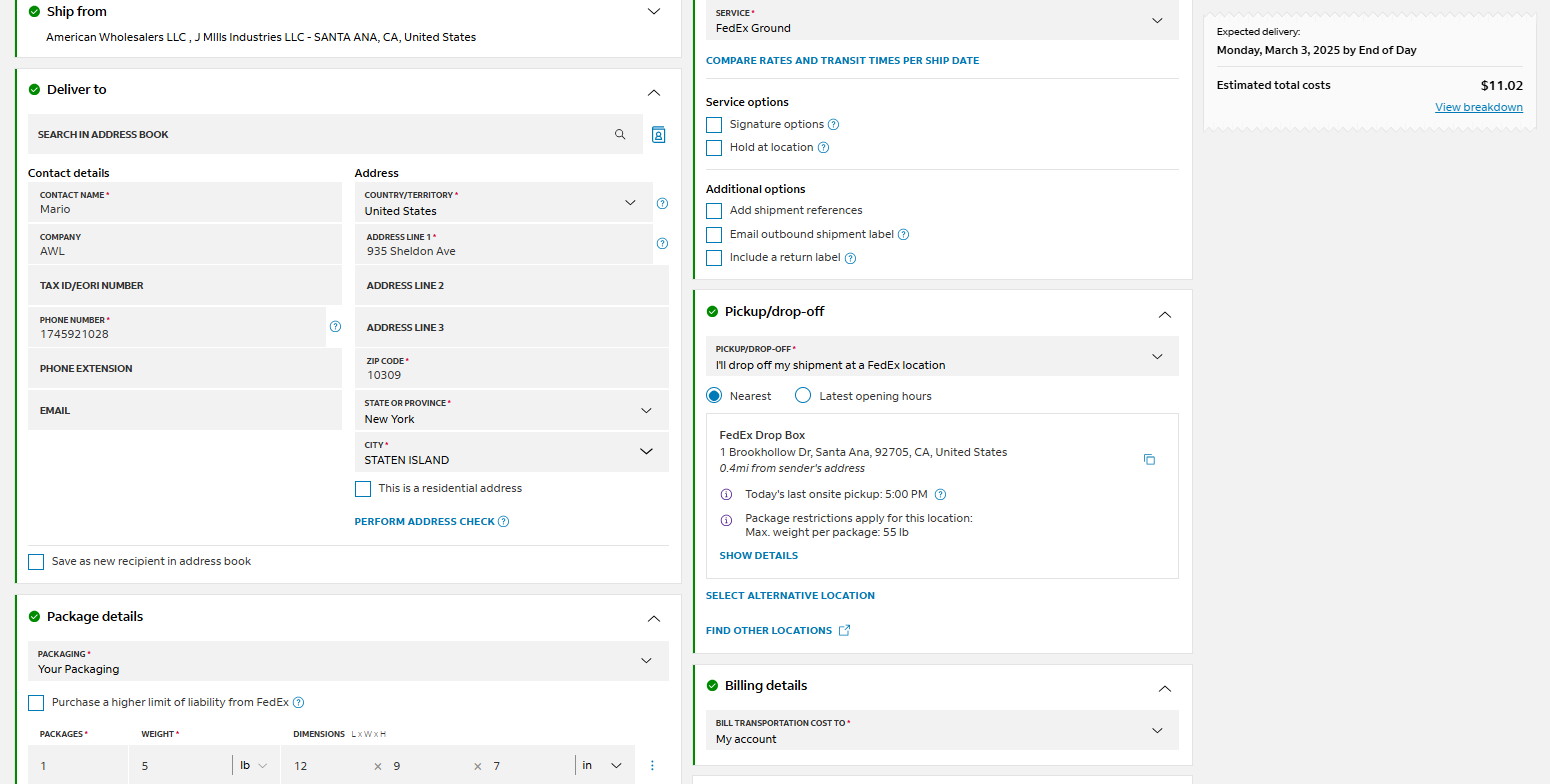Show help for higher limit of liability
Viewport: 1550px width, 784px height.
coord(298,702)
